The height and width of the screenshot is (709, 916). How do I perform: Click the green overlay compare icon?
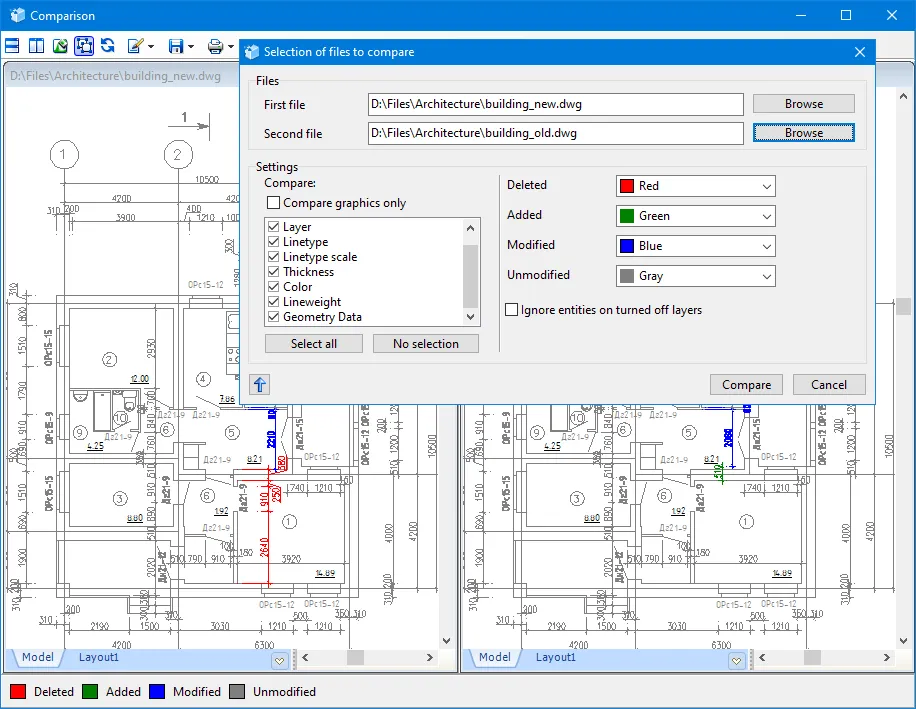click(x=60, y=46)
